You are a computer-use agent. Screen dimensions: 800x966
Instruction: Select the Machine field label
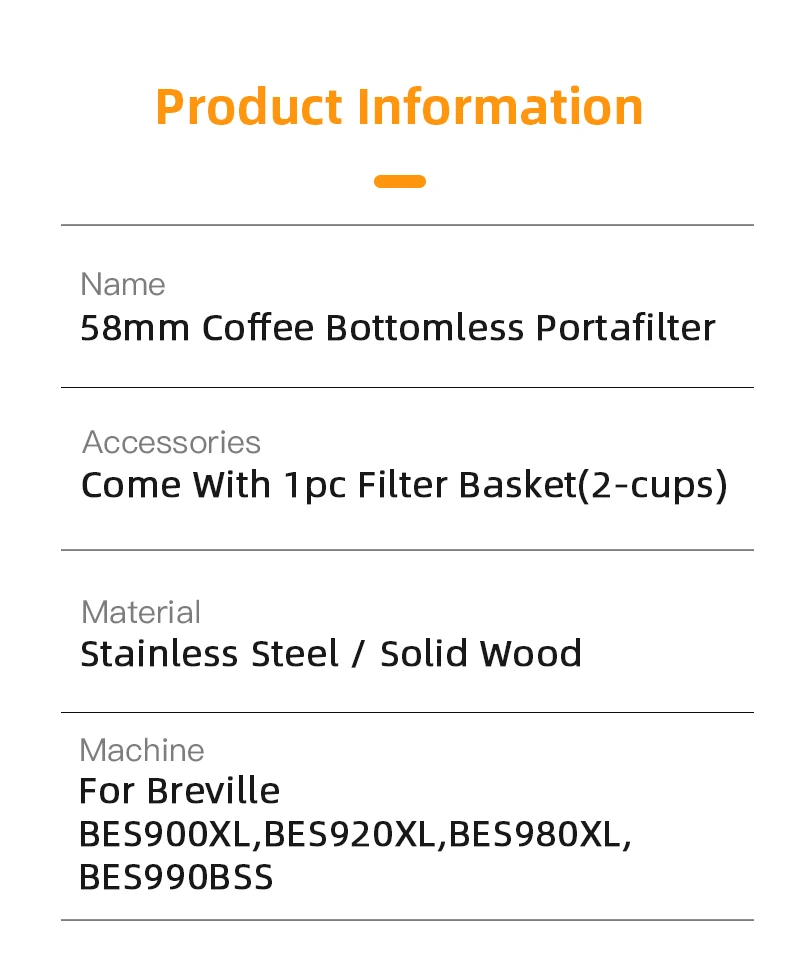coord(142,750)
